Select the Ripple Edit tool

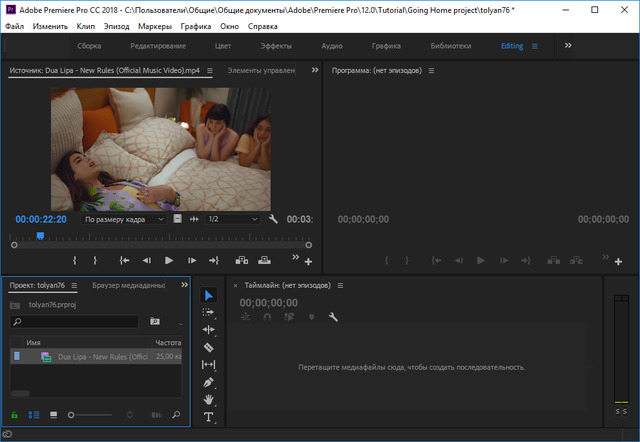(209, 329)
